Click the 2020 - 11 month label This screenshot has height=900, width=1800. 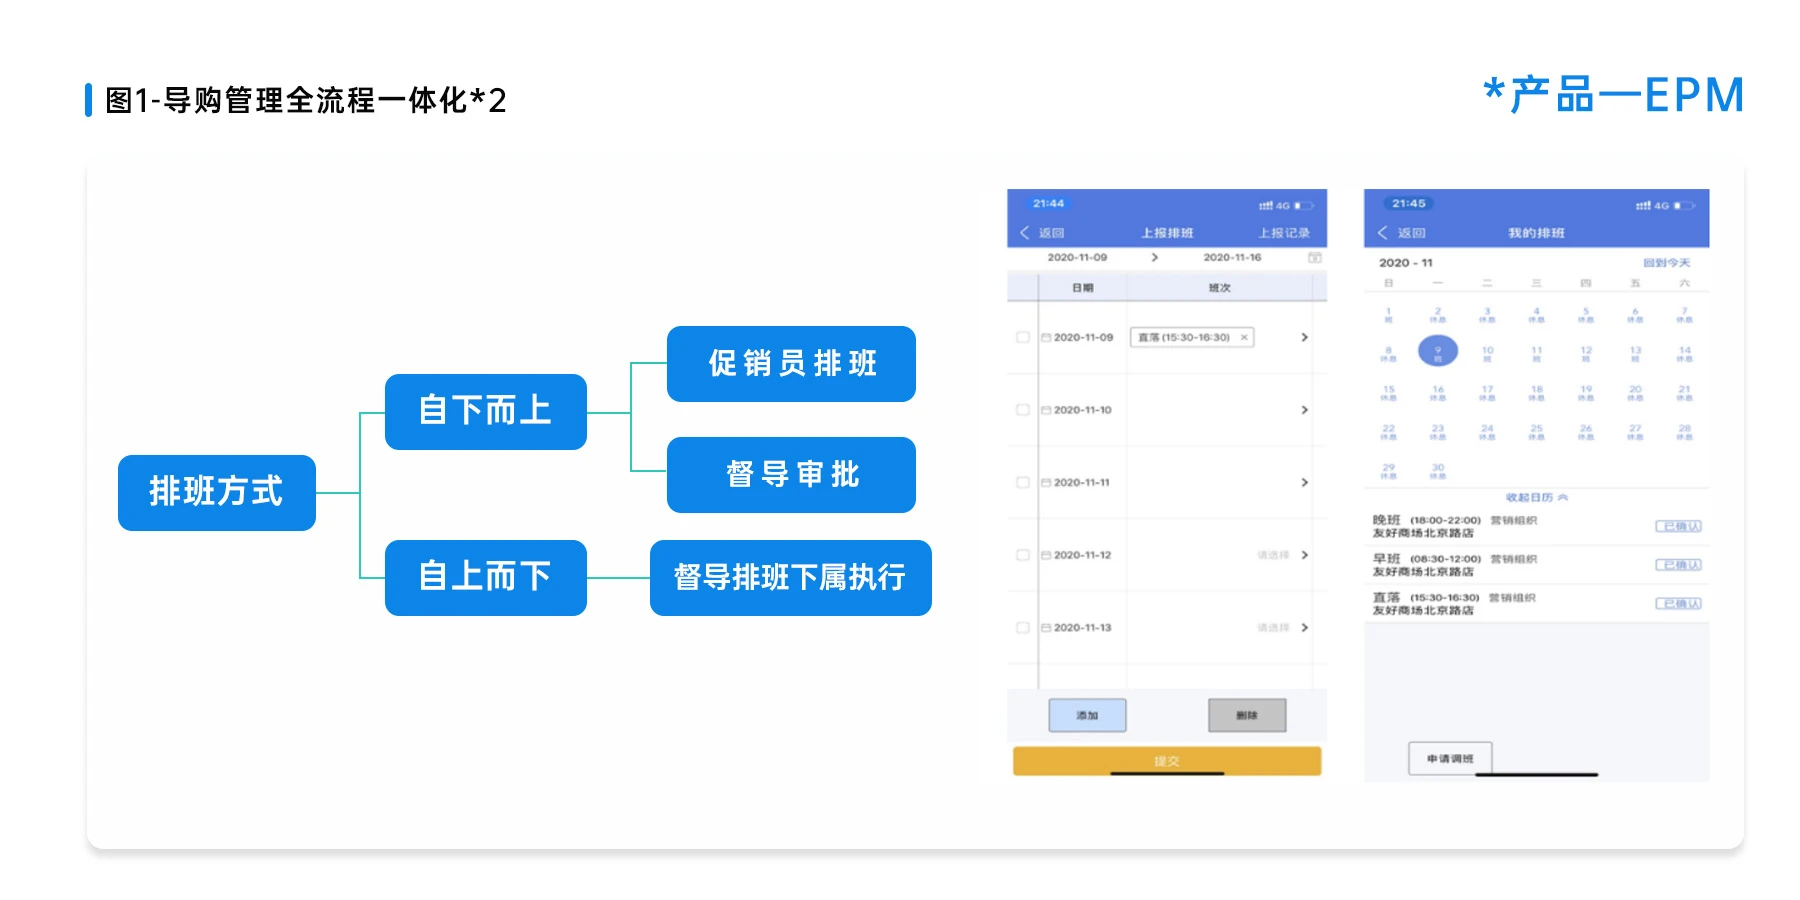[x=1406, y=263]
